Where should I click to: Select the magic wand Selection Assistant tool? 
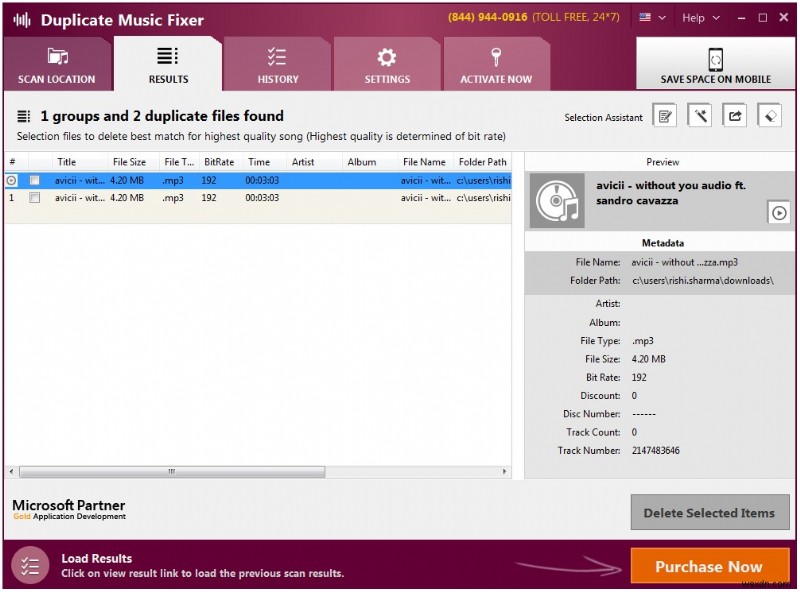[699, 115]
